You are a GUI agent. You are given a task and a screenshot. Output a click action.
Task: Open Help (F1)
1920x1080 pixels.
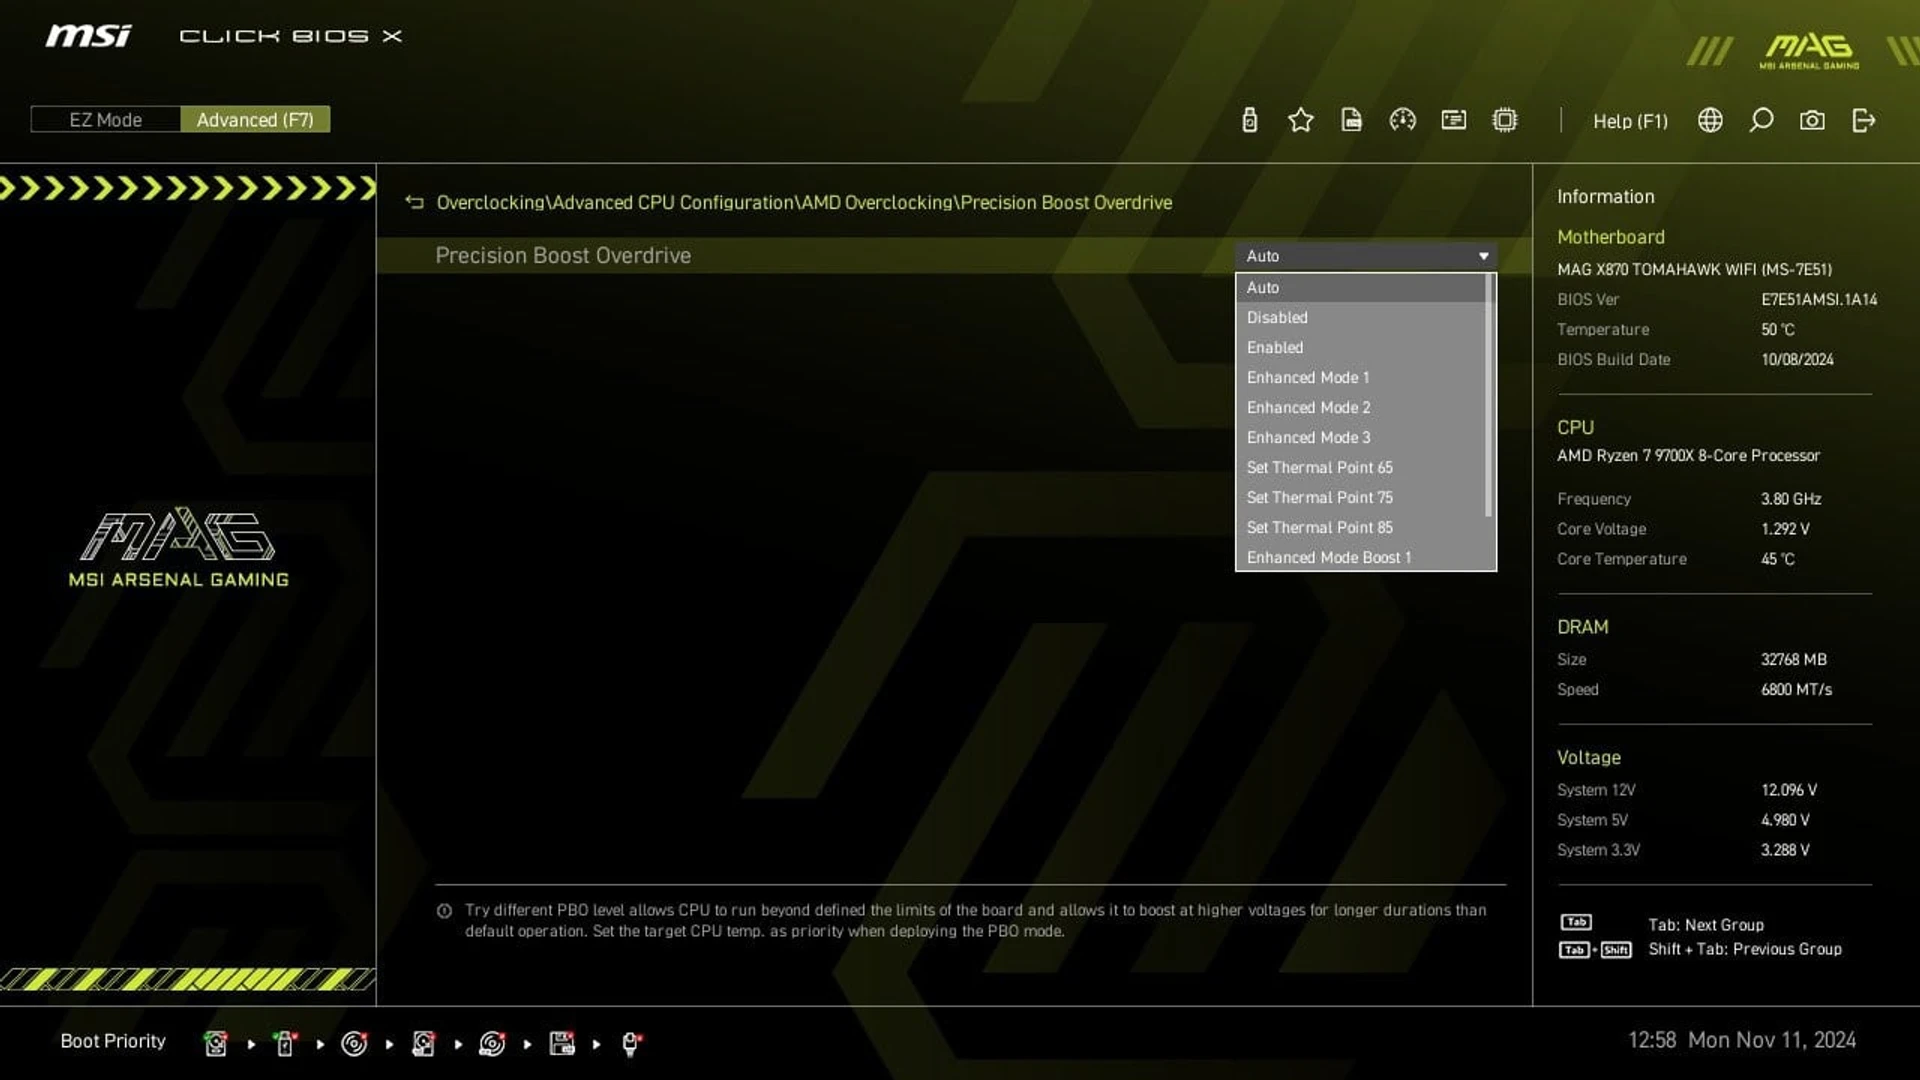pyautogui.click(x=1630, y=121)
